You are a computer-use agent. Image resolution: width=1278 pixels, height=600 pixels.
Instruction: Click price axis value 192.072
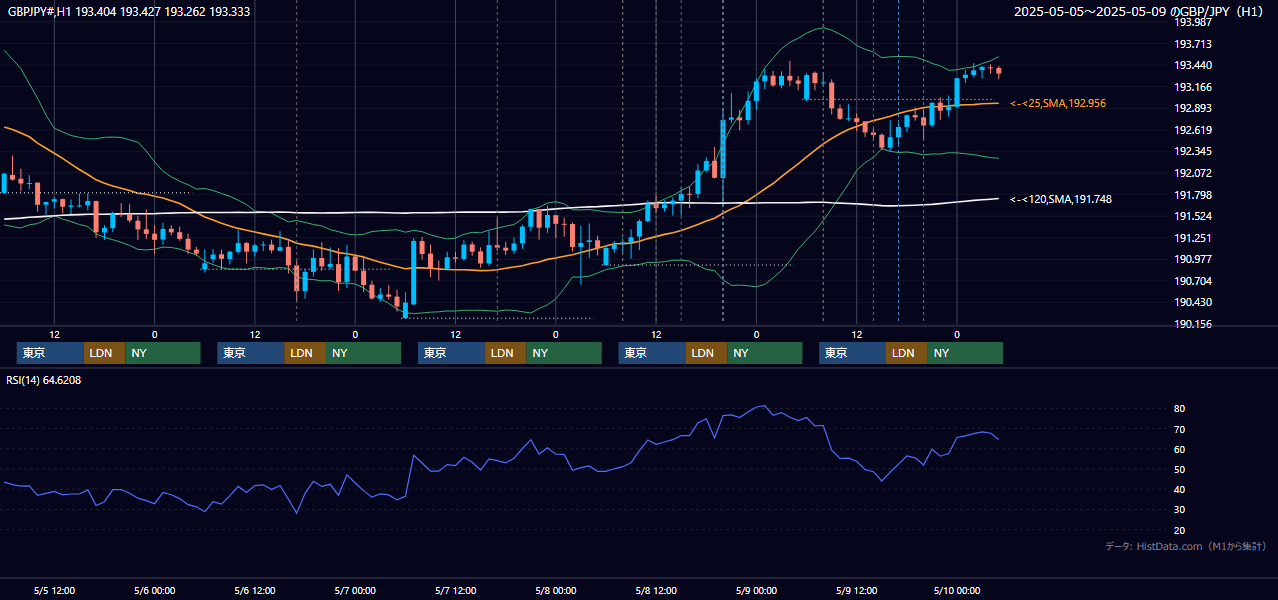coord(1193,173)
